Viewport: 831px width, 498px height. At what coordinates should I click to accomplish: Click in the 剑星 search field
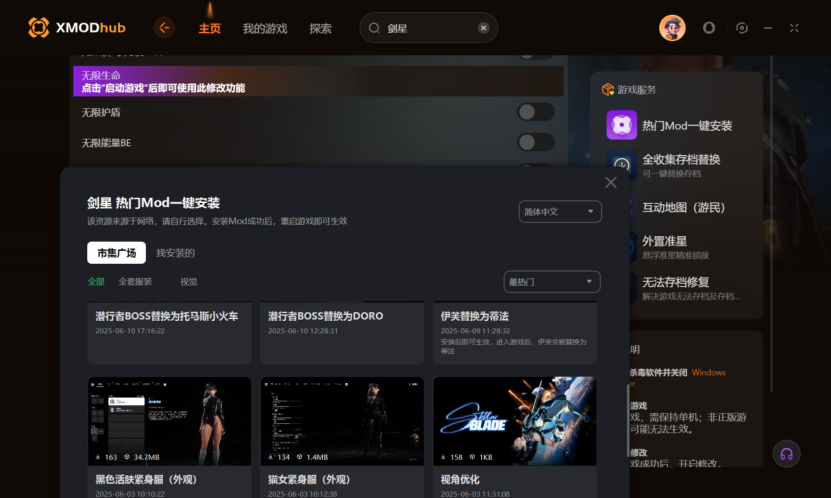[428, 28]
